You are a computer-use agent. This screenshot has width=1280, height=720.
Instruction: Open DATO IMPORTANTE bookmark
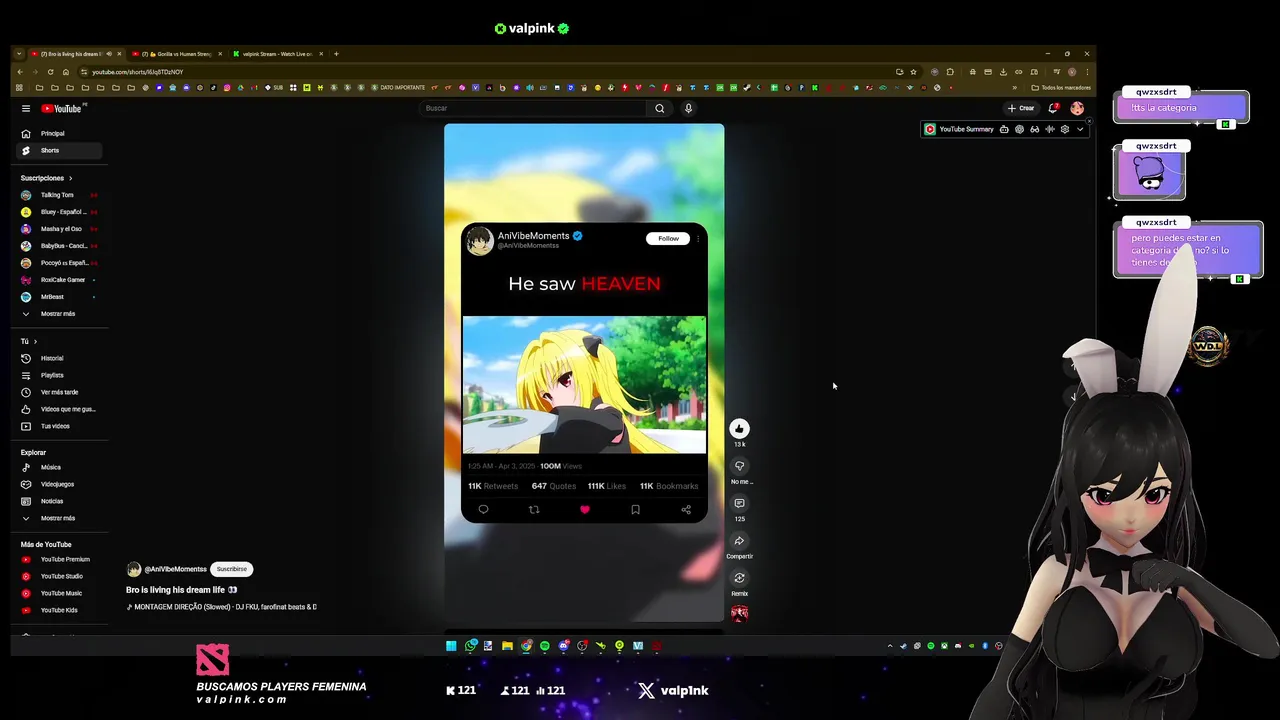coord(399,88)
